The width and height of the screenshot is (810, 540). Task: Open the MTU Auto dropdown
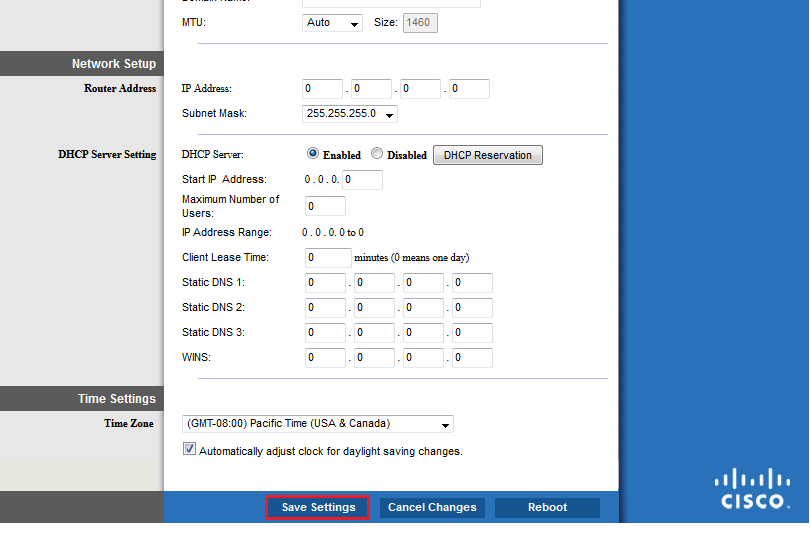[x=332, y=23]
